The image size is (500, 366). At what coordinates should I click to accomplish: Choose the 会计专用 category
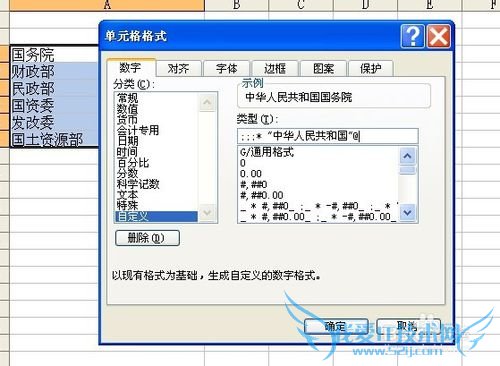156,130
